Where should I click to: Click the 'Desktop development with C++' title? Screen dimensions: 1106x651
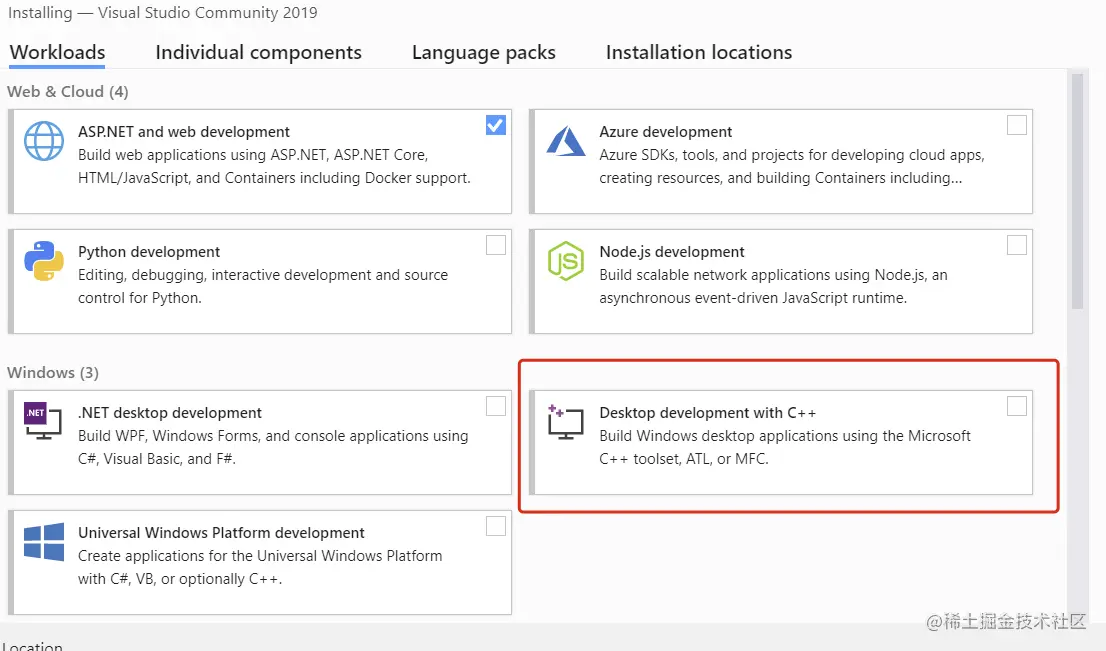tap(707, 413)
